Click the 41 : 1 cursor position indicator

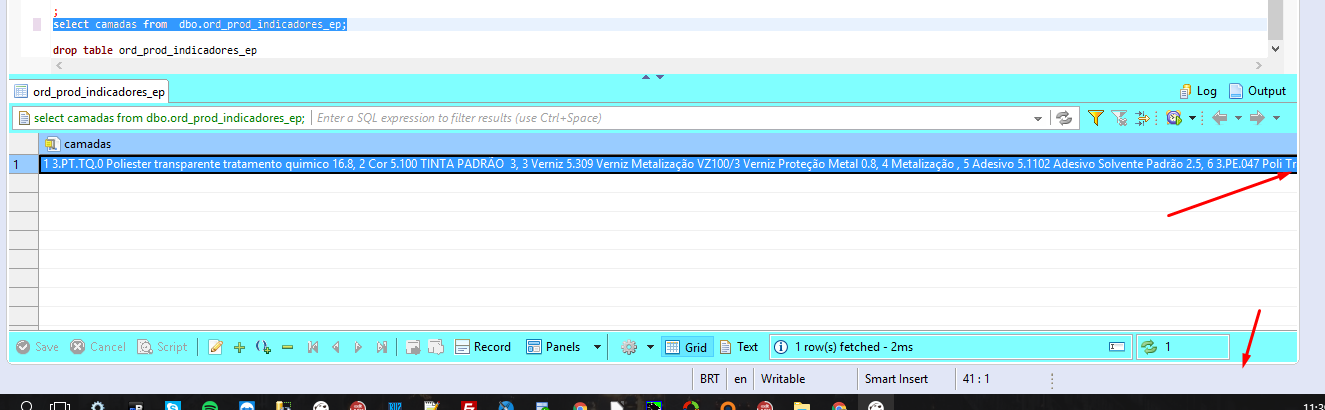(975, 379)
